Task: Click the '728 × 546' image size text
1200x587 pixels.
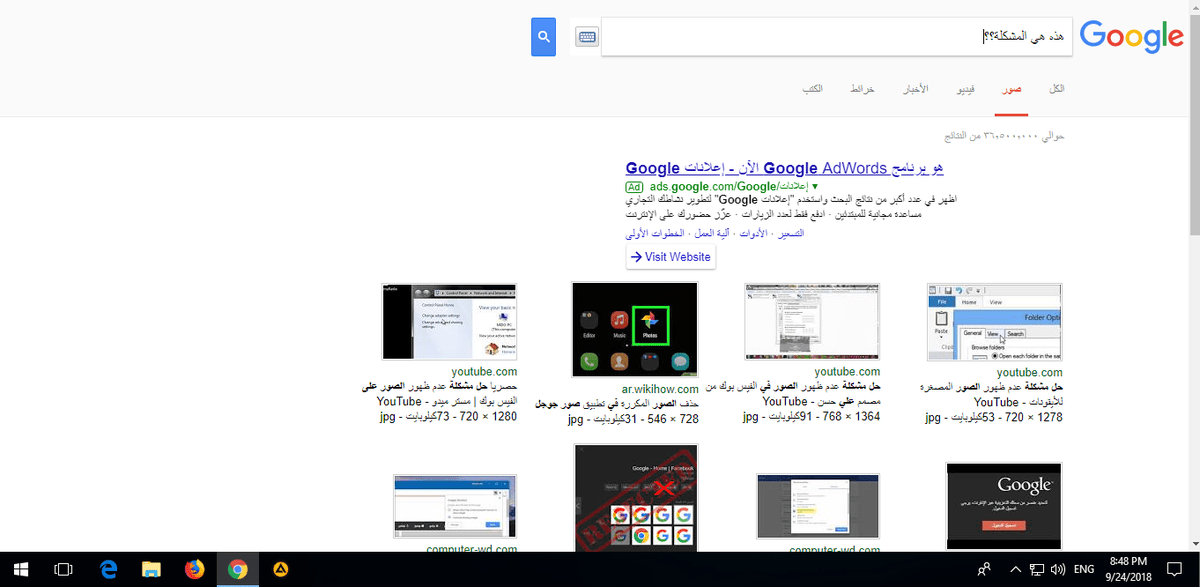Action: point(675,420)
